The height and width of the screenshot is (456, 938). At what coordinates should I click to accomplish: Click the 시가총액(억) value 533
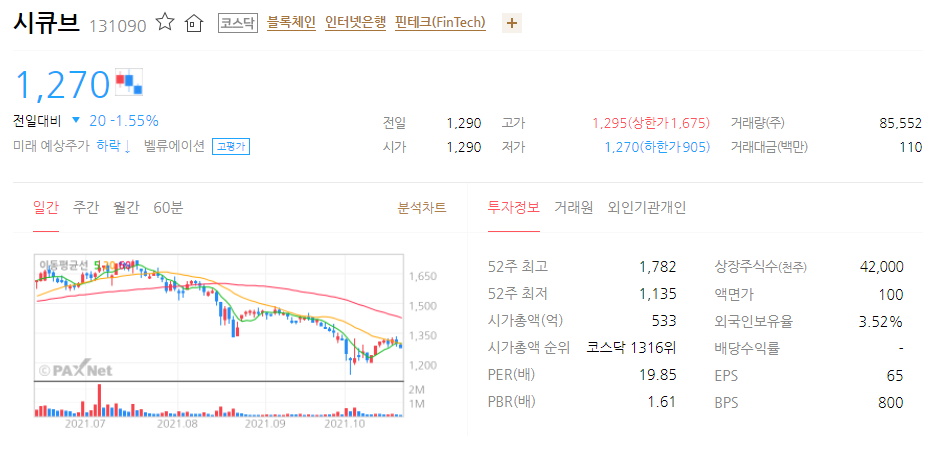[664, 321]
